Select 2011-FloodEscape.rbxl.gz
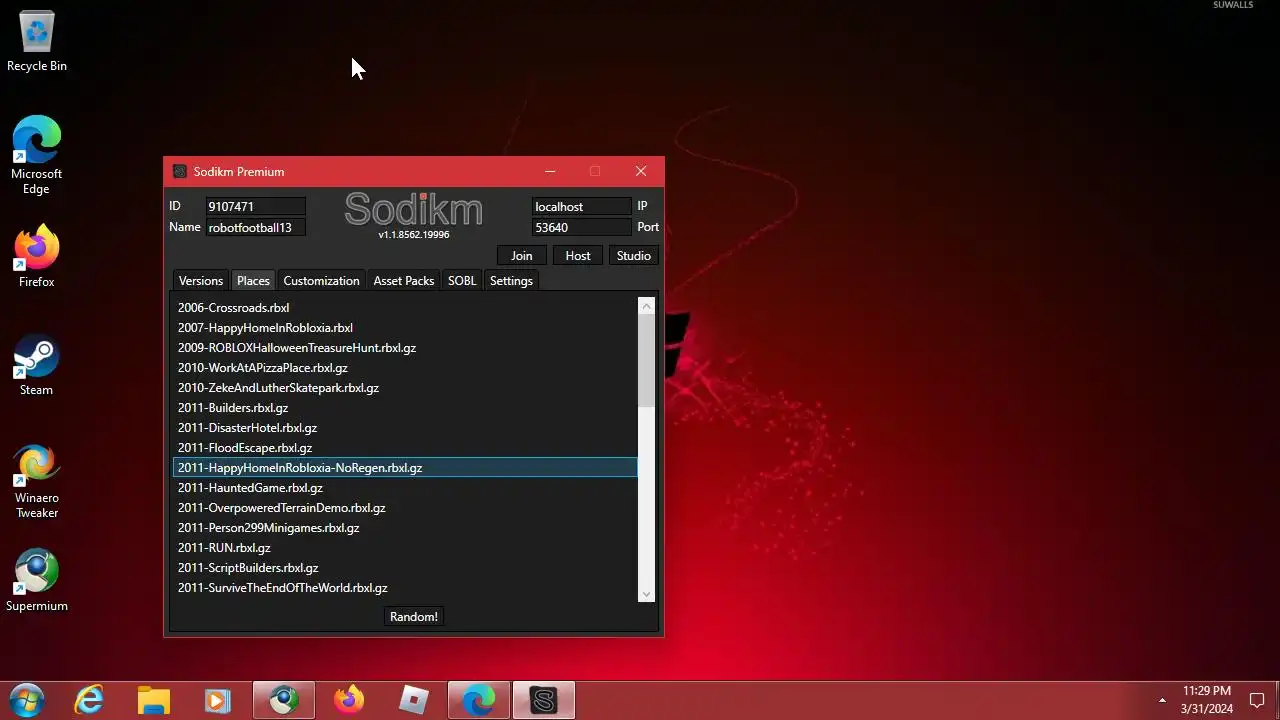Screen dimensions: 1280x720 pos(405,448)
